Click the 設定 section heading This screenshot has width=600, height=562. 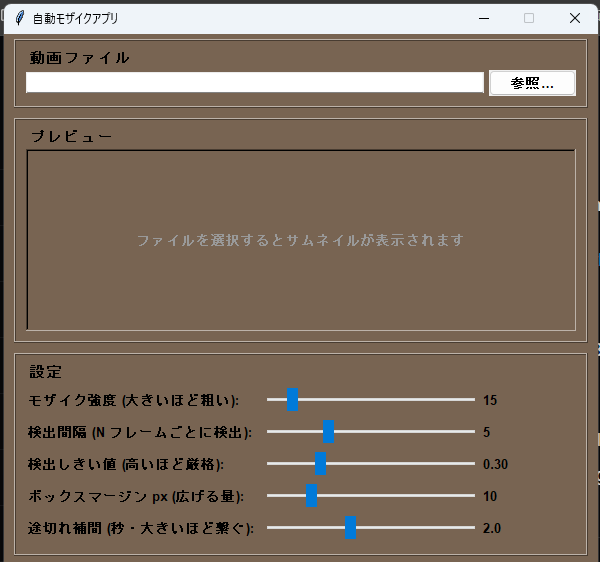[46, 371]
